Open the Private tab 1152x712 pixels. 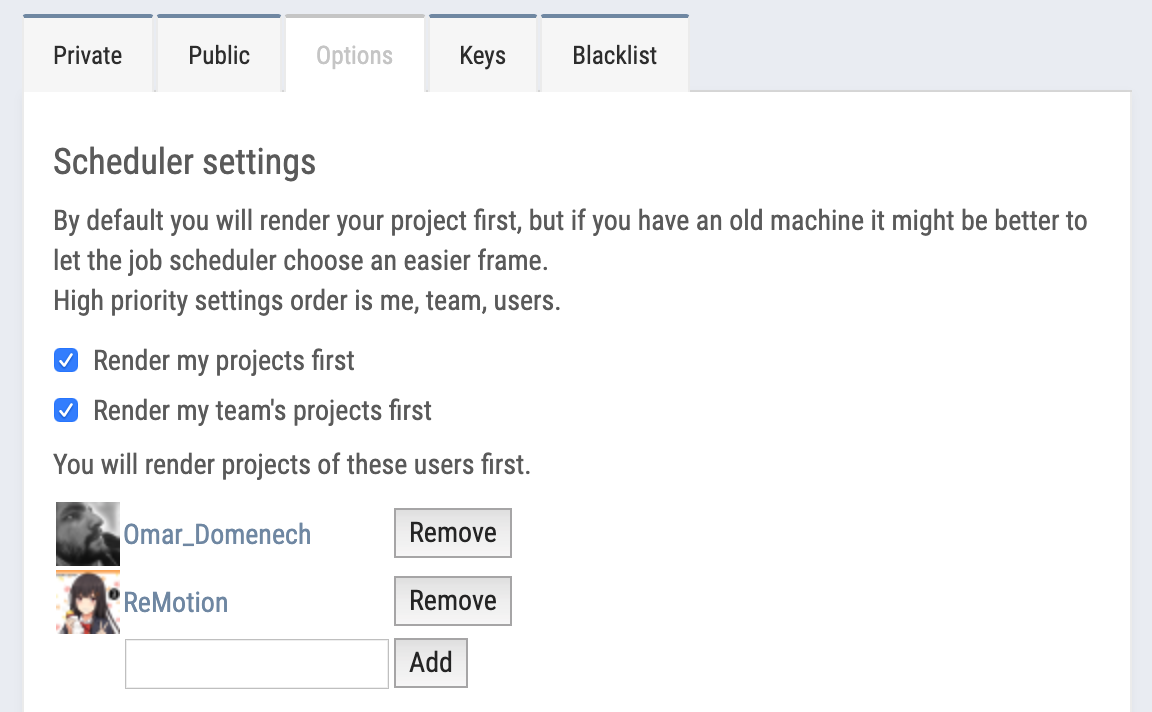88,55
